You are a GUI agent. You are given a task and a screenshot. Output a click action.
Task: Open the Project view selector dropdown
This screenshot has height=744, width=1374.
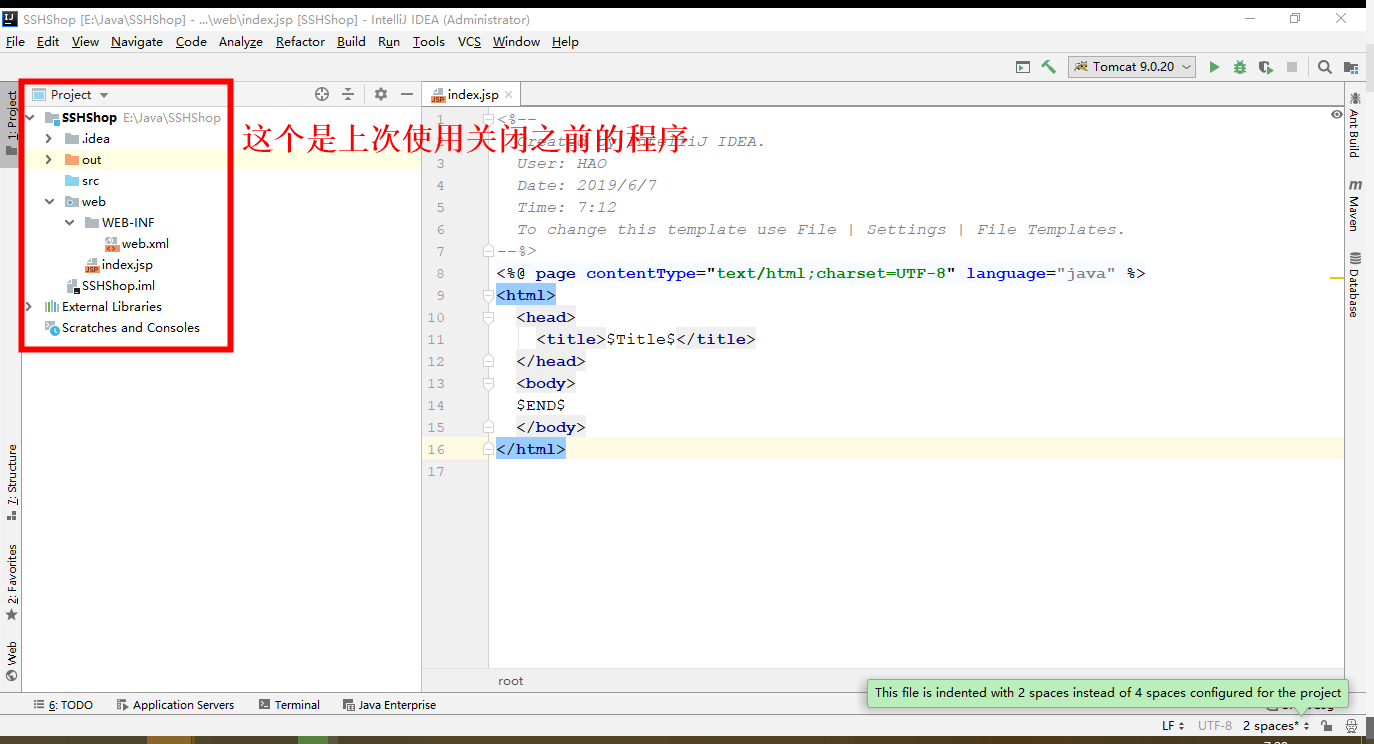tap(70, 94)
